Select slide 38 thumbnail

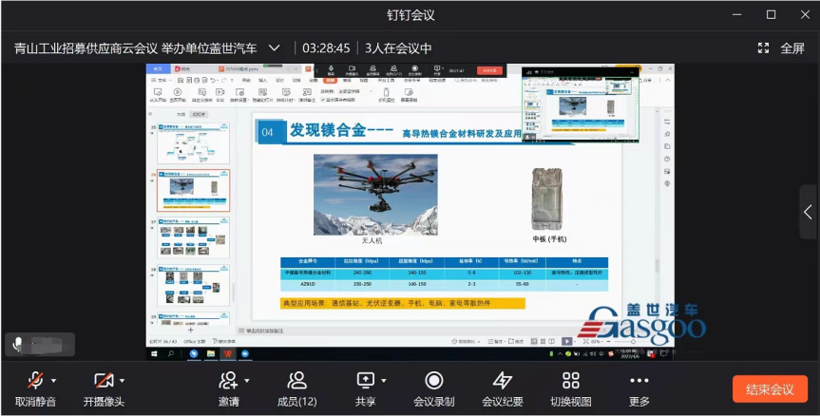tap(193, 285)
